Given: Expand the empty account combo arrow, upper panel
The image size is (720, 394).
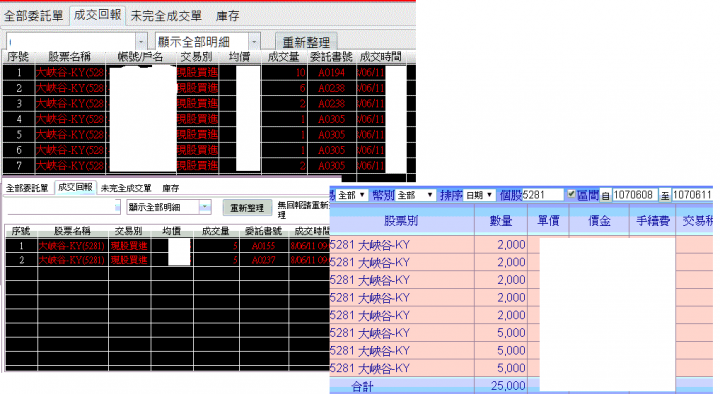Looking at the screenshot, I should 141,42.
